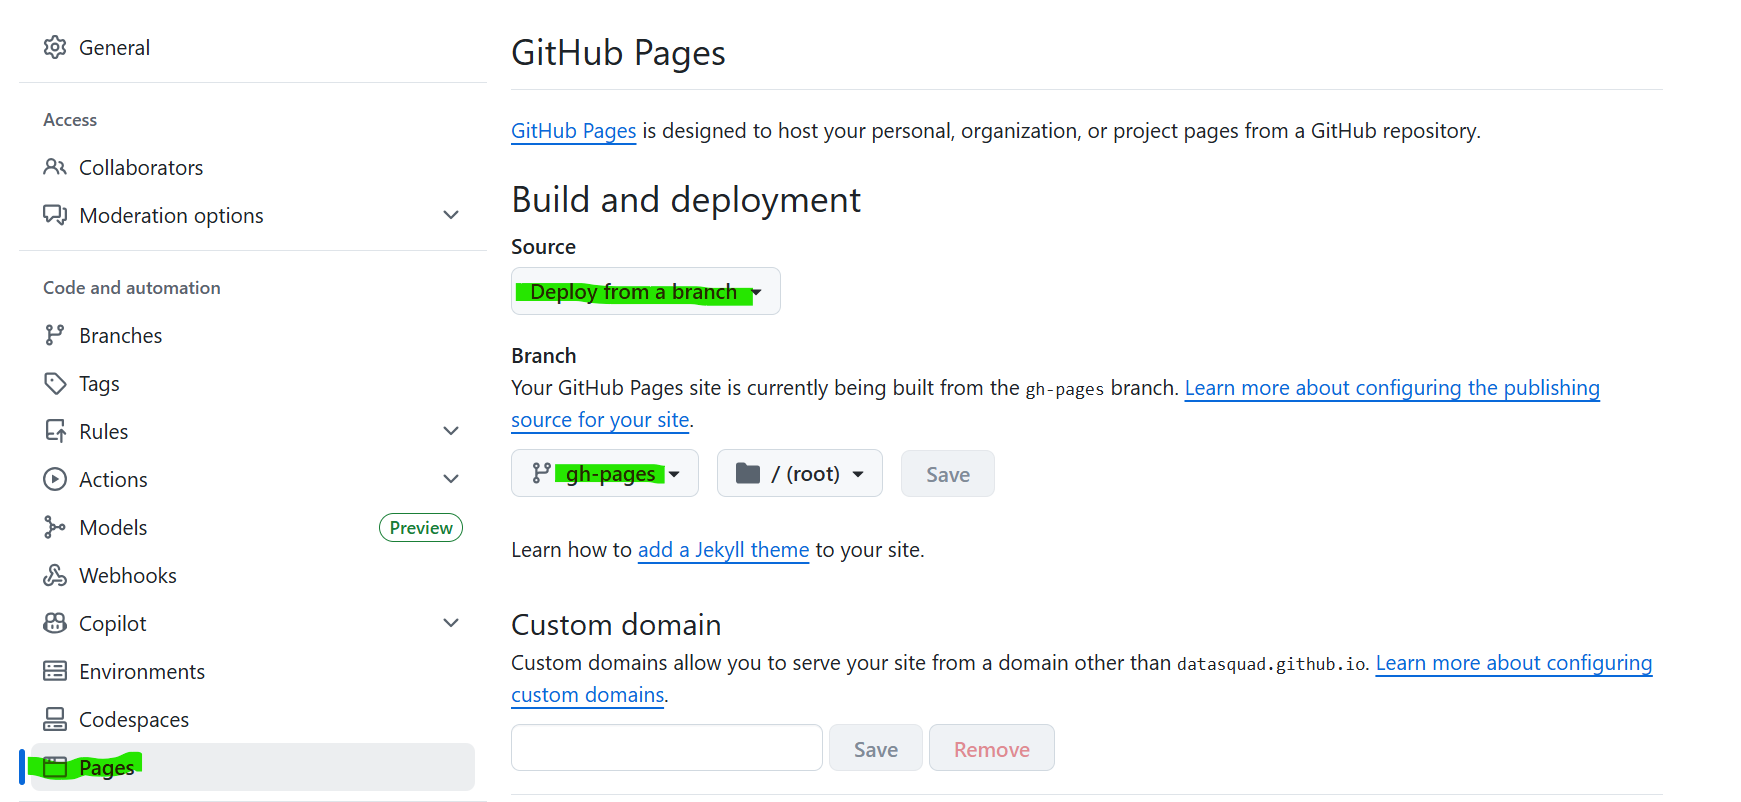The image size is (1741, 802).
Task: Follow the add a Jekyll theme link
Action: point(723,550)
